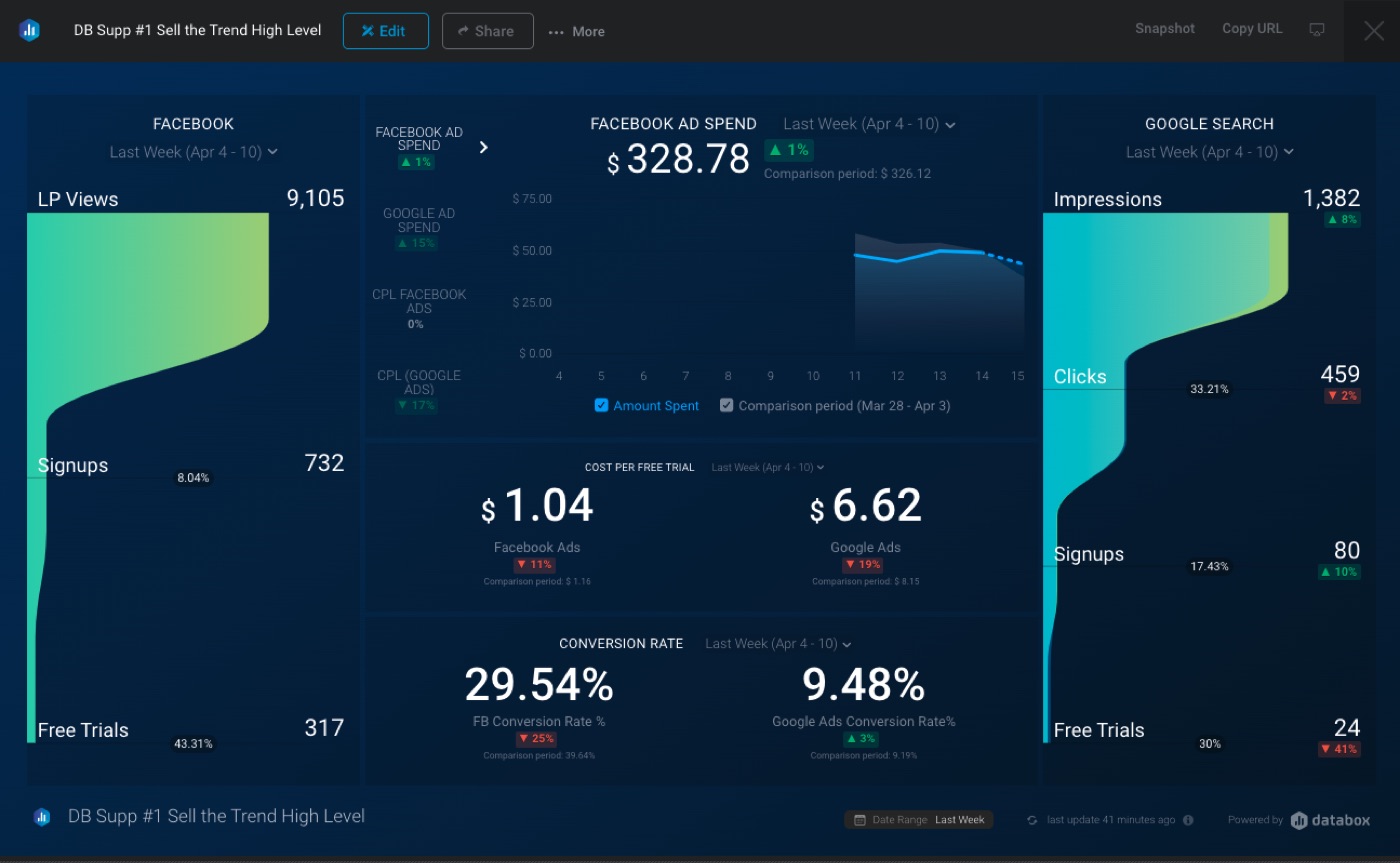Click the Google 'Impressions' value 1,382
This screenshot has width=1400, height=863.
(1331, 198)
